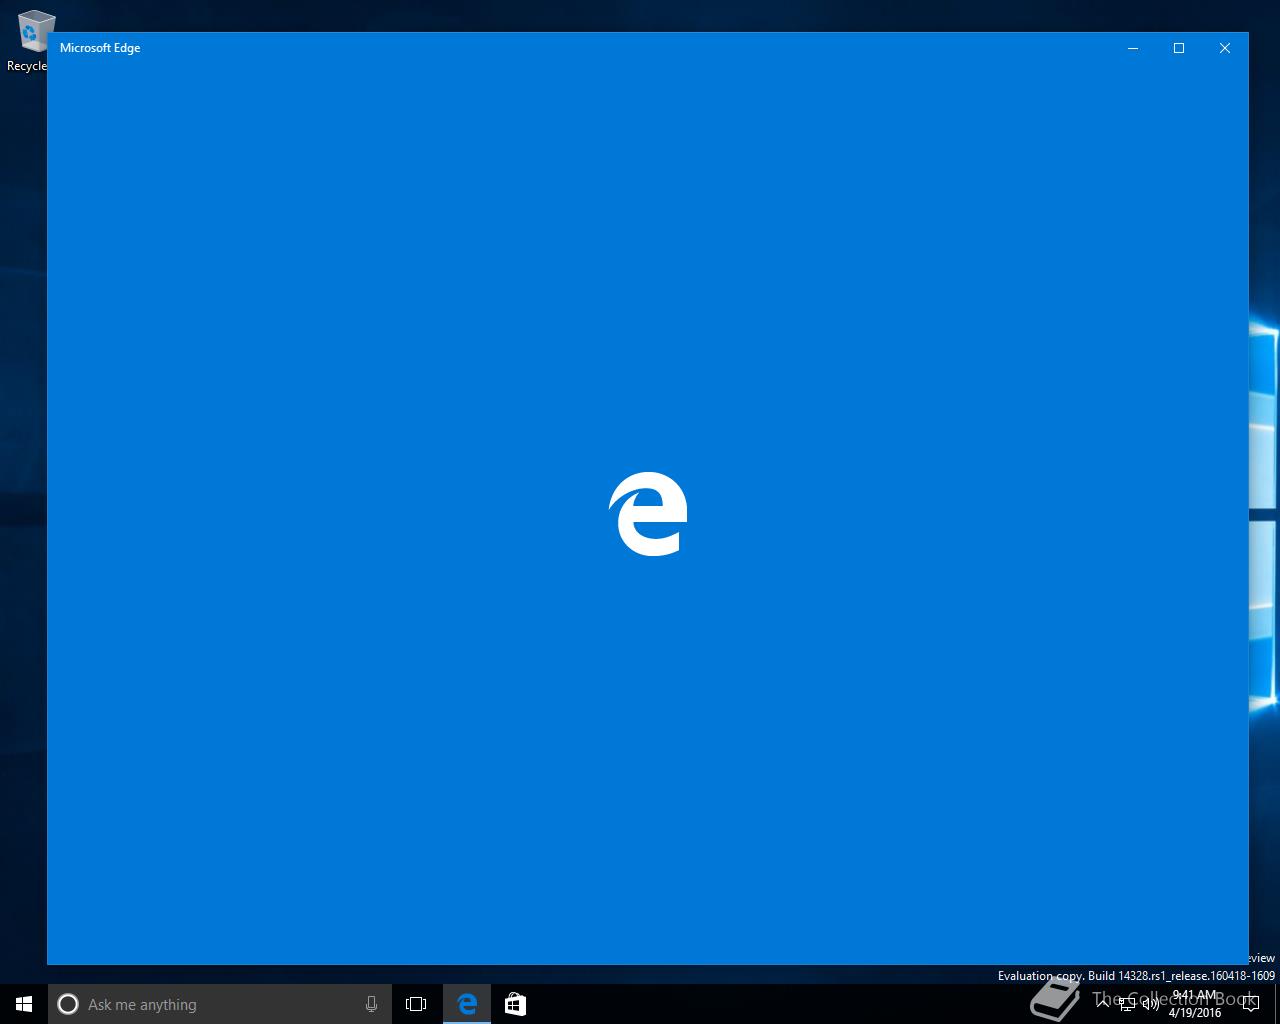Show the calendar via 9:41 AM clock
Image resolution: width=1280 pixels, height=1024 pixels.
click(x=1195, y=1004)
